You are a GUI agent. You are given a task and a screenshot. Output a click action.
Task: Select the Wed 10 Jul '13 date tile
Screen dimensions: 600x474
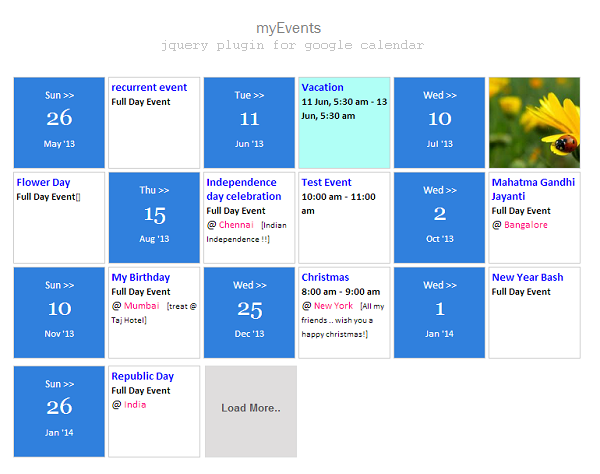coord(439,123)
